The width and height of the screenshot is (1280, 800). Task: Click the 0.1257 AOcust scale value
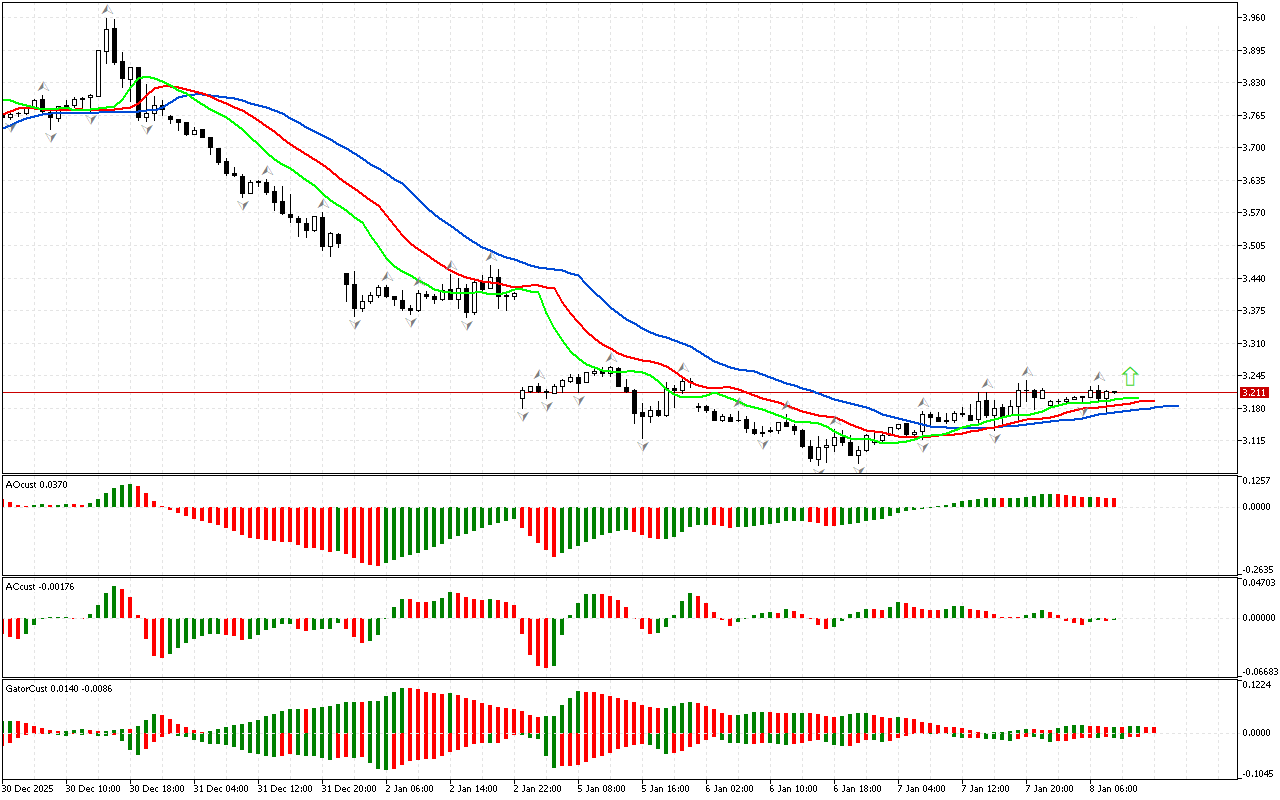(x=1256, y=481)
